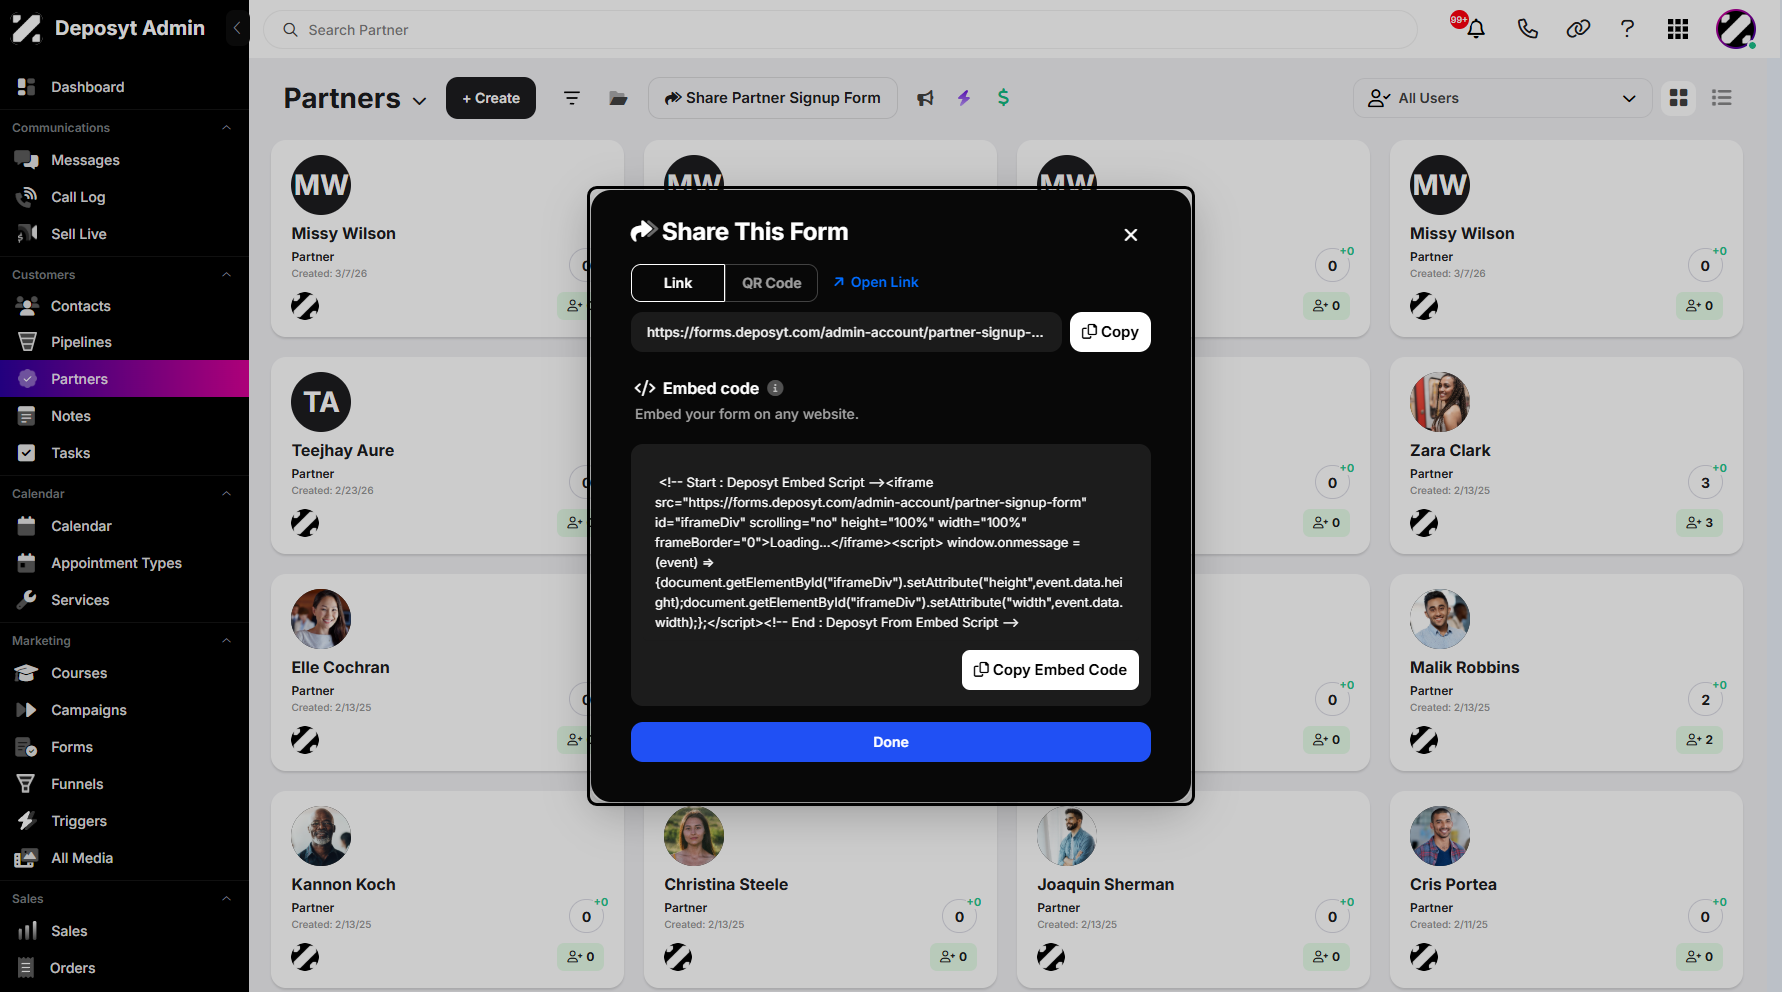
Task: Select the Link tab
Action: click(678, 283)
